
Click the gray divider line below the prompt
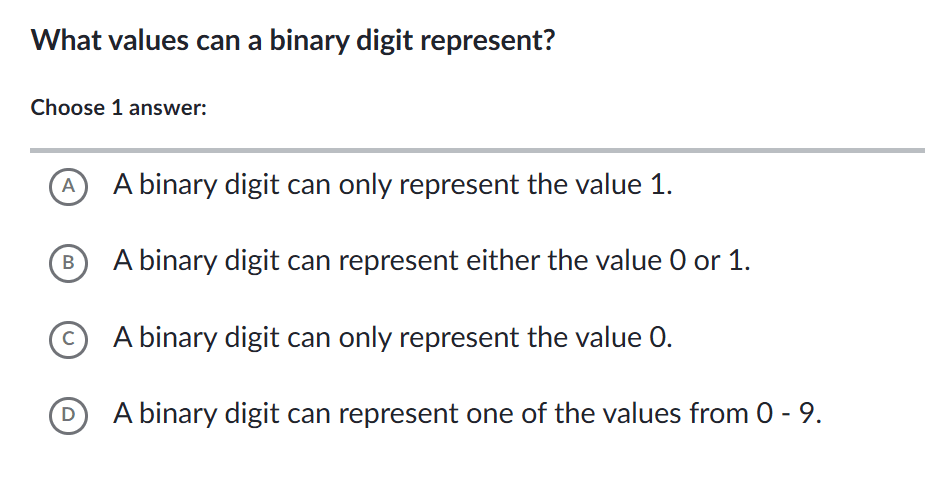coord(478,150)
